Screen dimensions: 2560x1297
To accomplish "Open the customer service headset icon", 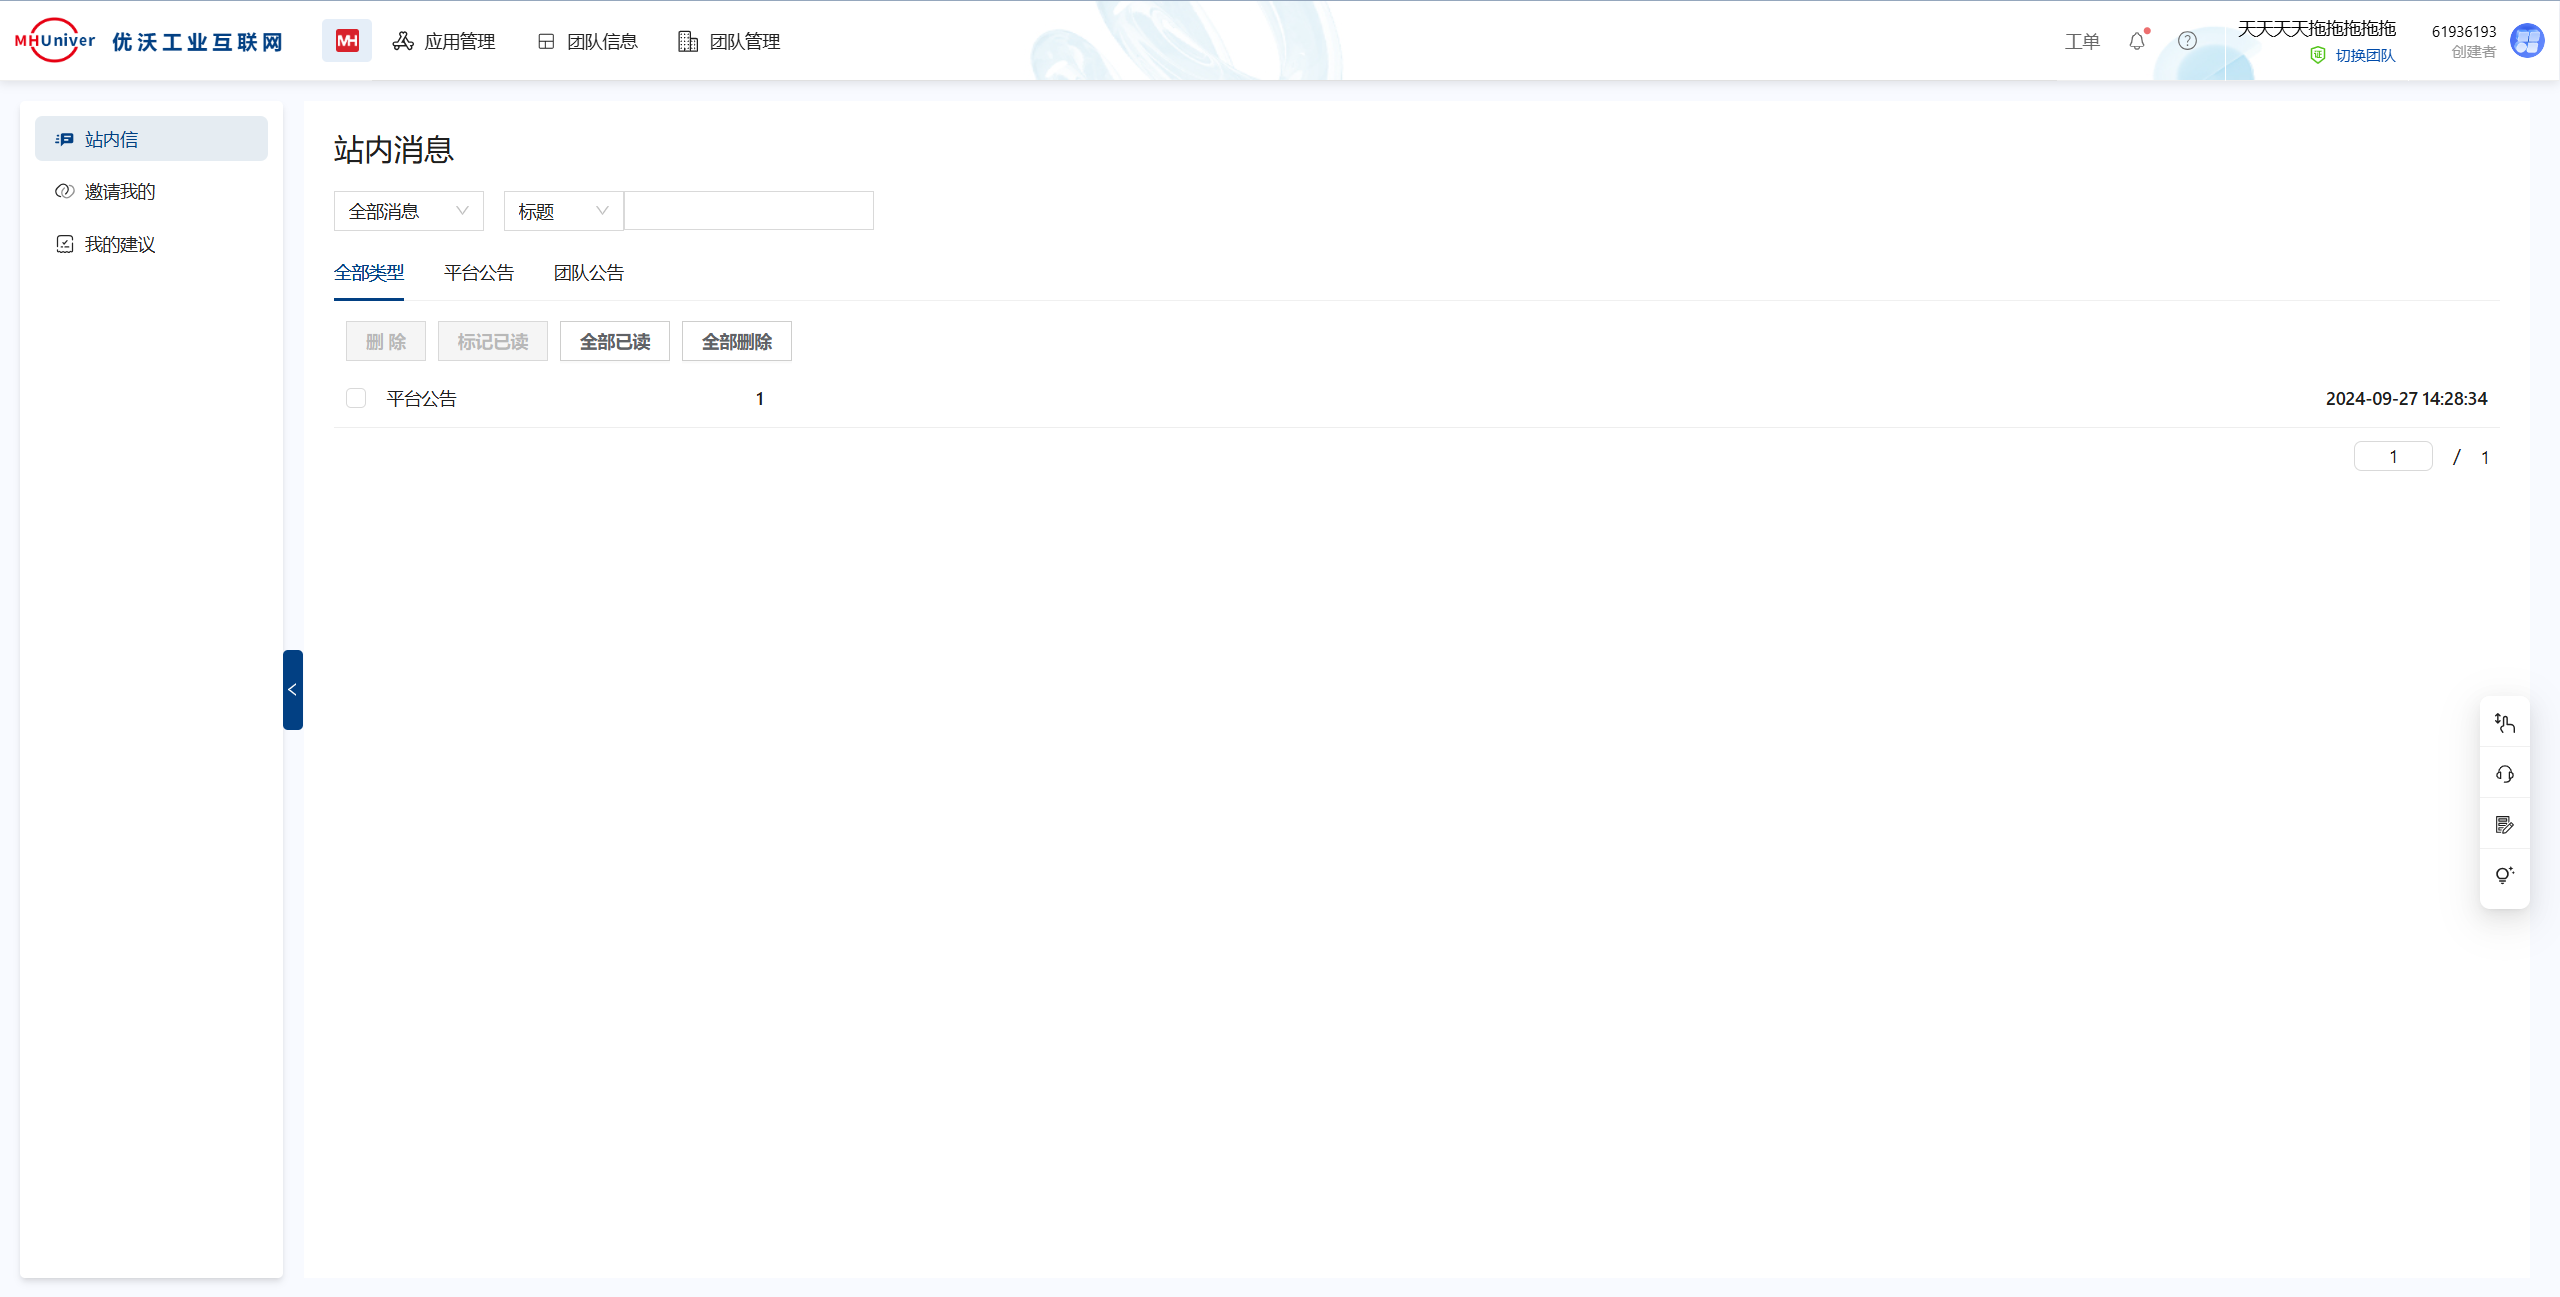I will (x=2504, y=774).
